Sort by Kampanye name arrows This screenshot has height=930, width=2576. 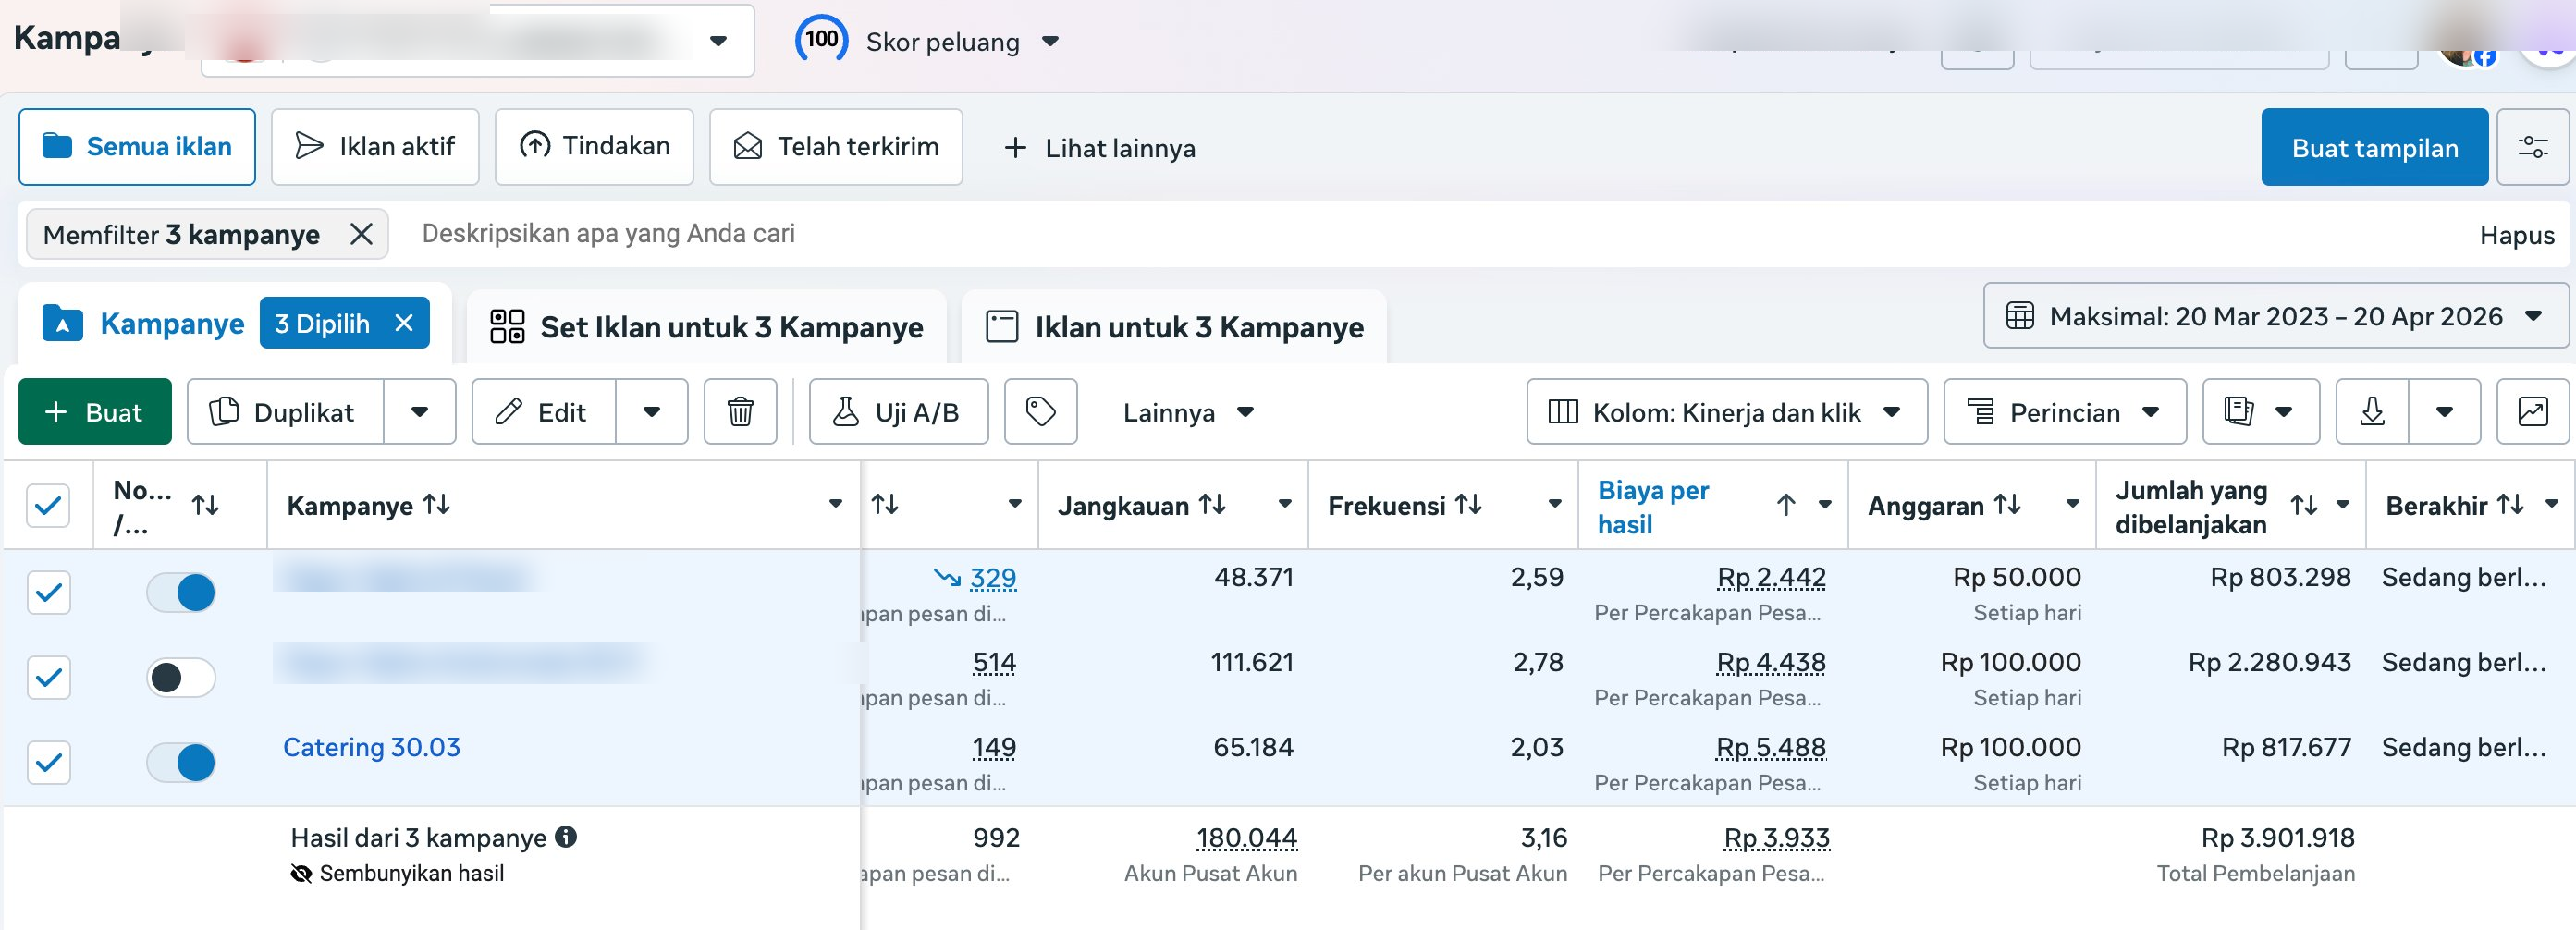(436, 505)
